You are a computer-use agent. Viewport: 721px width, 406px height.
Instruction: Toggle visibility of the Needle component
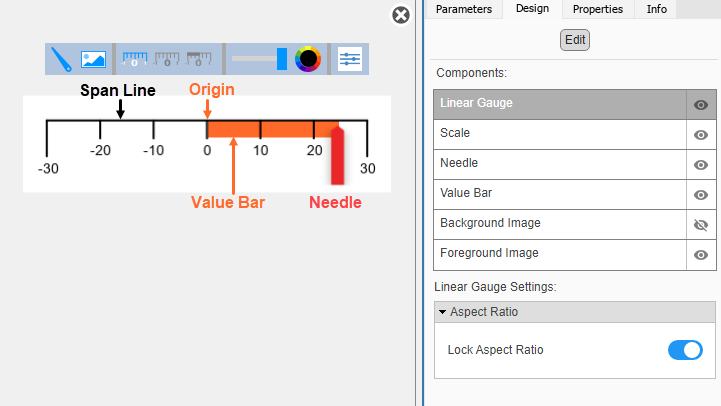(x=700, y=165)
